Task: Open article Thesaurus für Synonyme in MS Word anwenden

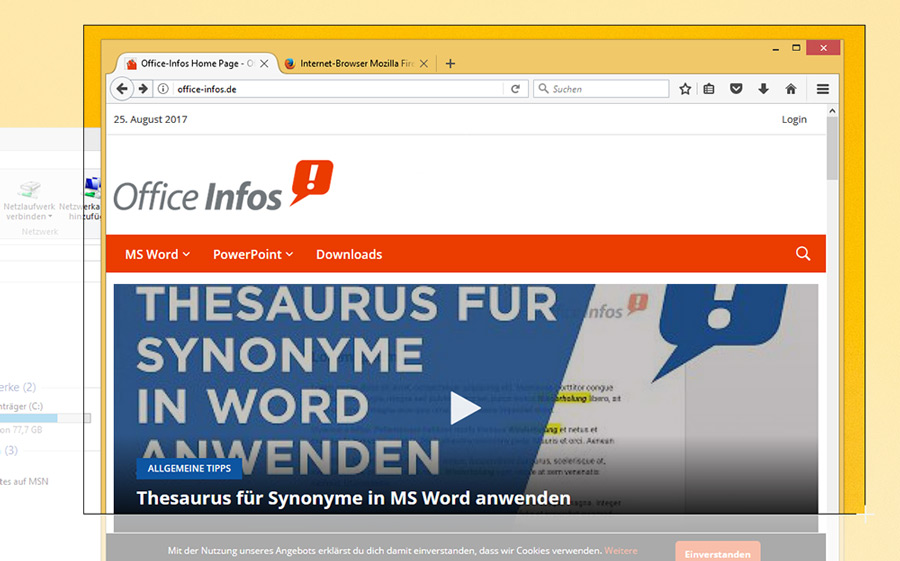Action: click(354, 498)
